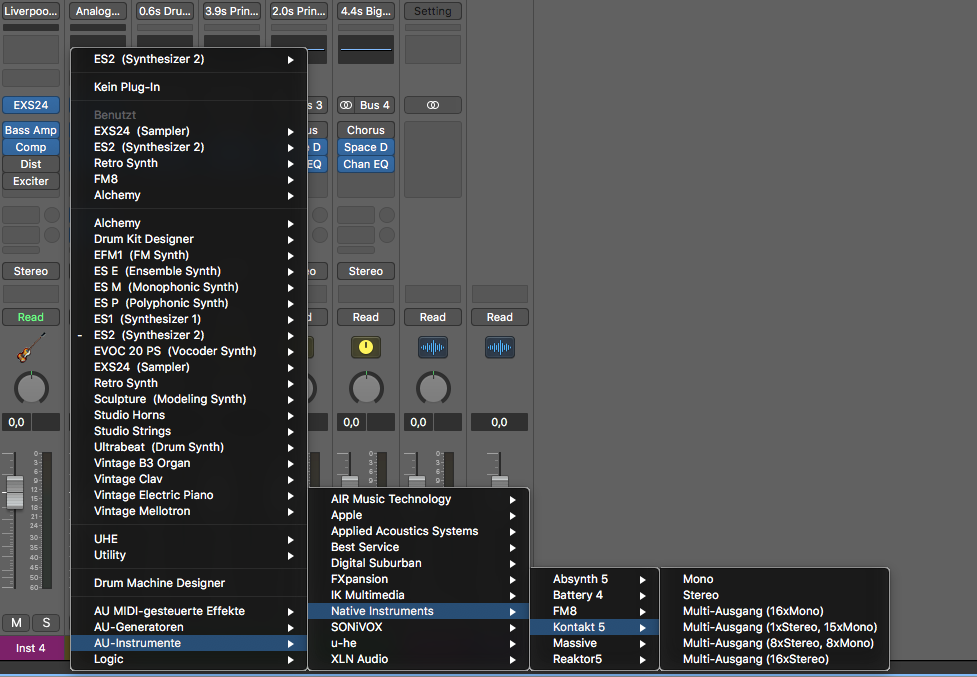Open the 0.6s Dru... setting menu
The image size is (977, 677).
pyautogui.click(x=164, y=11)
